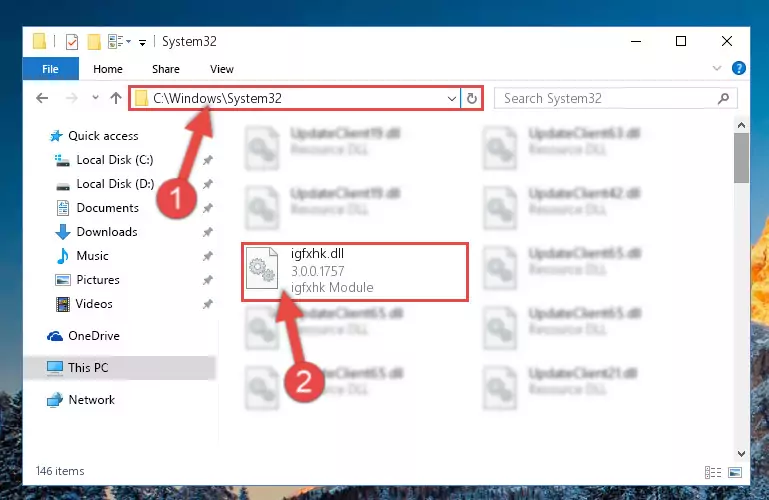The width and height of the screenshot is (769, 500).
Task: Click the Videos film strip icon
Action: [x=63, y=304]
